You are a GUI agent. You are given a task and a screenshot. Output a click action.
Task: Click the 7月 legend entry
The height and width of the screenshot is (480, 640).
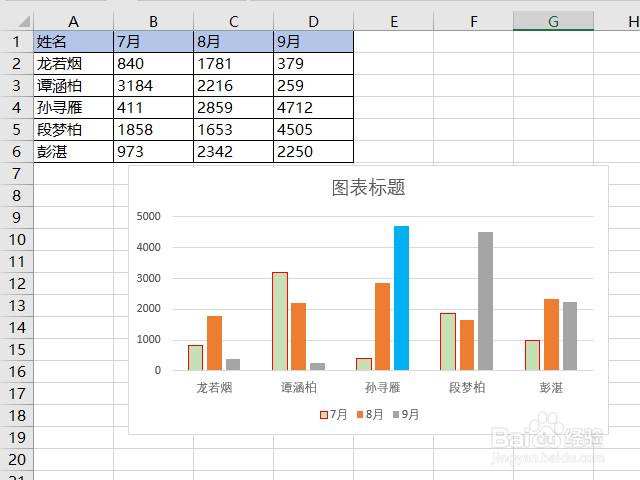tap(333, 415)
